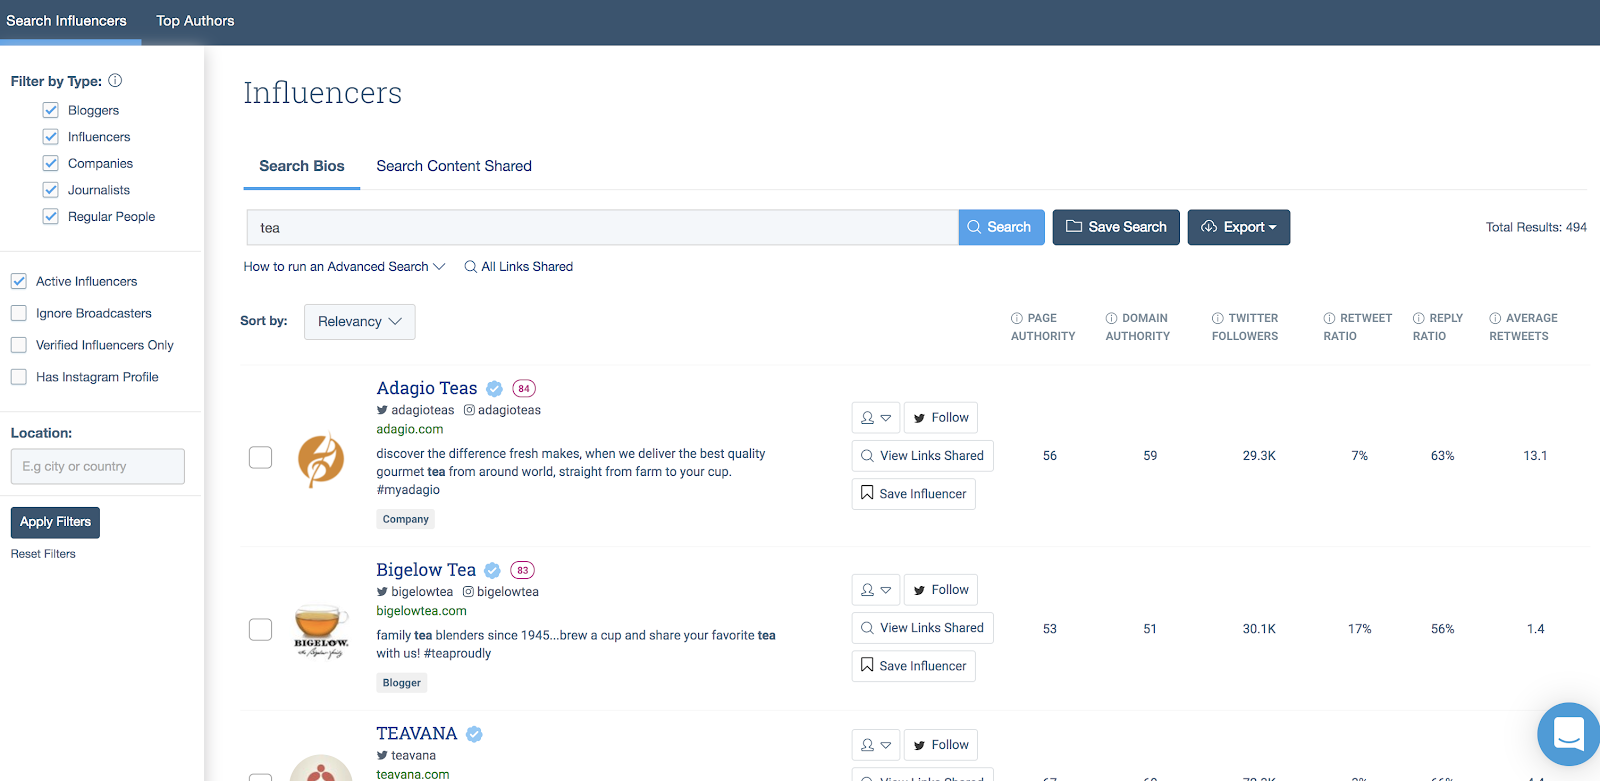Focus the bio search field containing tea
The image size is (1600, 781).
click(603, 227)
